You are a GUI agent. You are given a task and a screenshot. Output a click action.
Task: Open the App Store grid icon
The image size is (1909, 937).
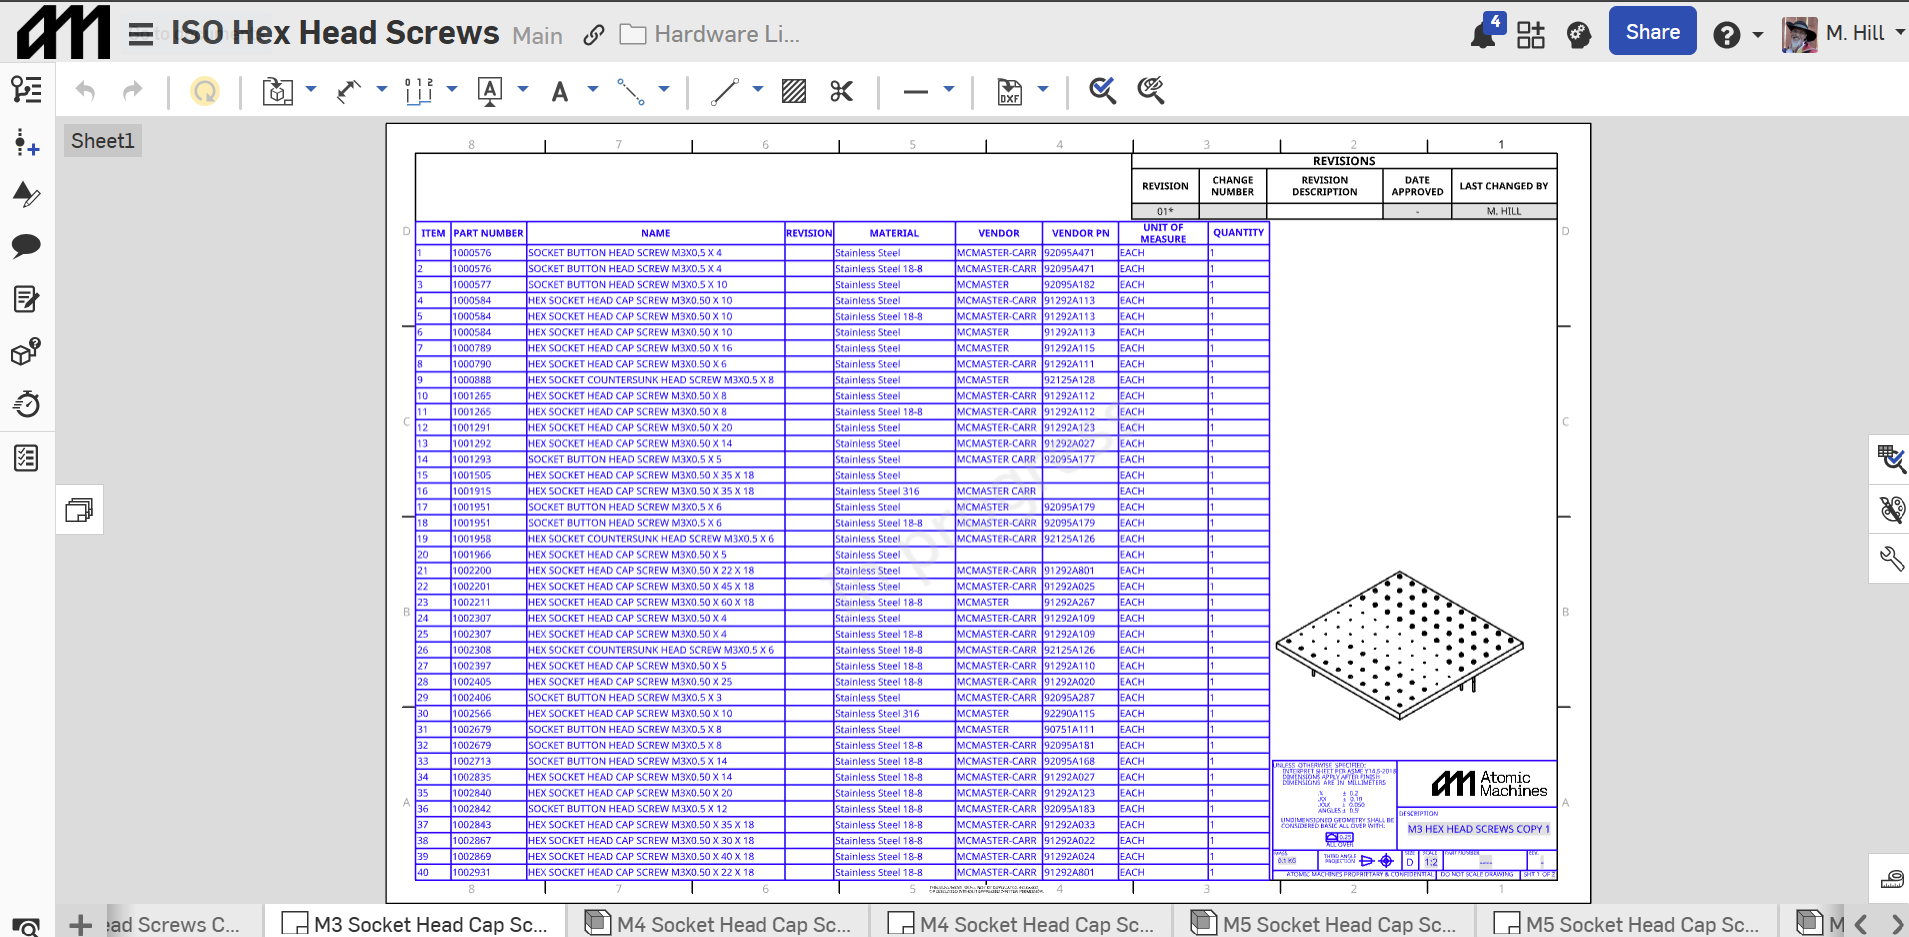pyautogui.click(x=1530, y=35)
